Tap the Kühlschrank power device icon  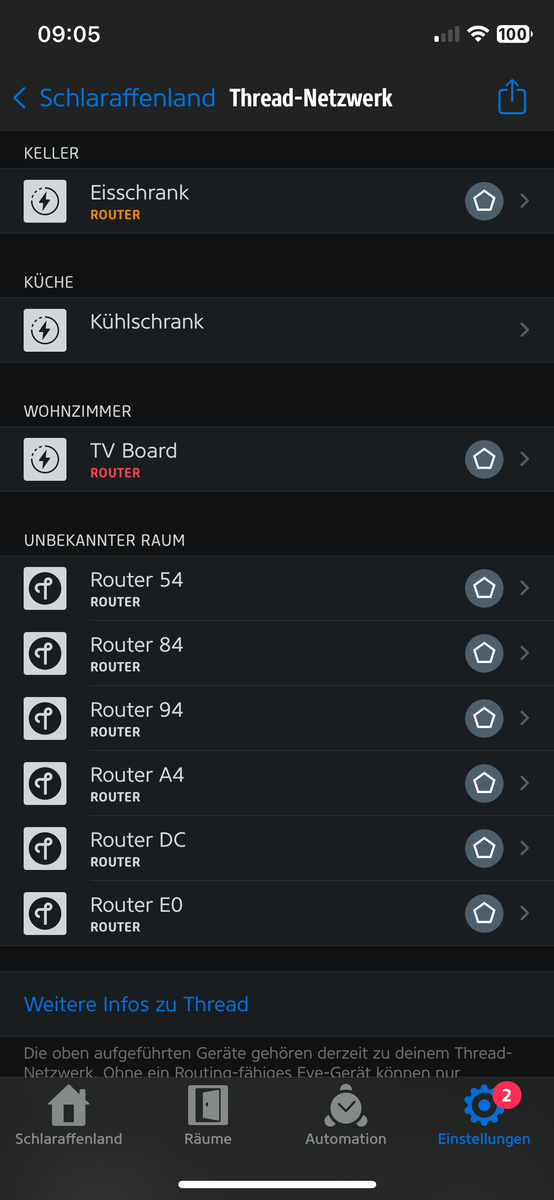[x=45, y=330]
